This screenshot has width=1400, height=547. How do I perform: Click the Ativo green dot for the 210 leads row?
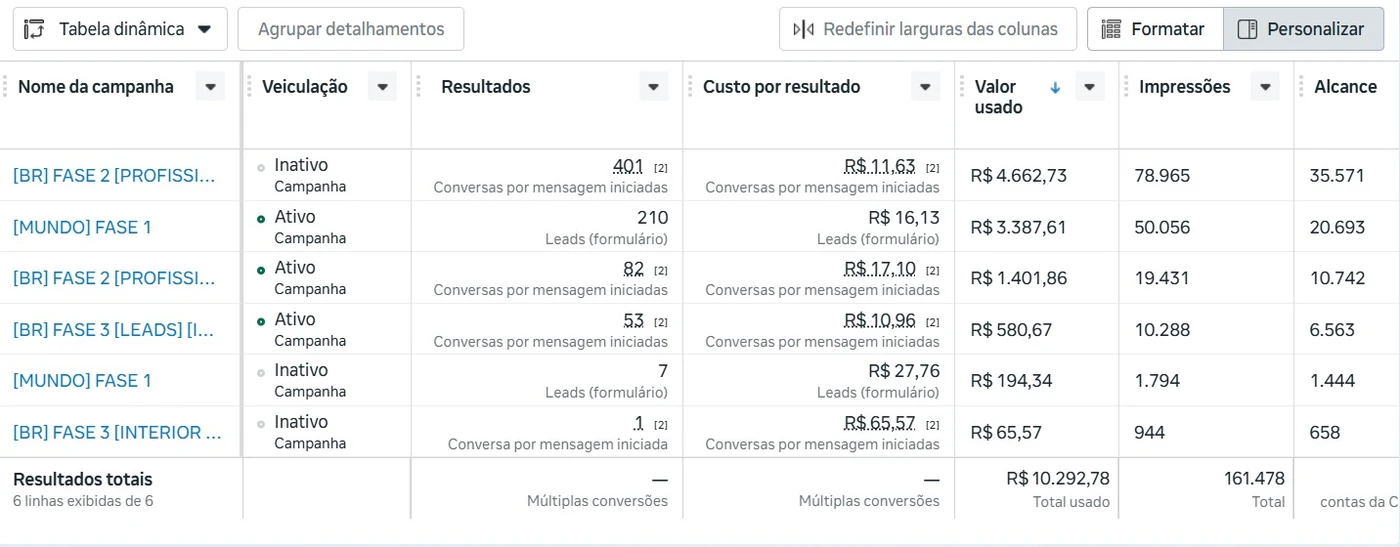261,218
